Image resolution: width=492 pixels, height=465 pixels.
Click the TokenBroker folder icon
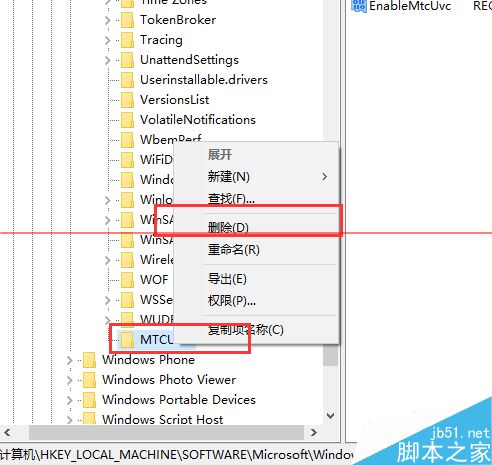[x=127, y=20]
